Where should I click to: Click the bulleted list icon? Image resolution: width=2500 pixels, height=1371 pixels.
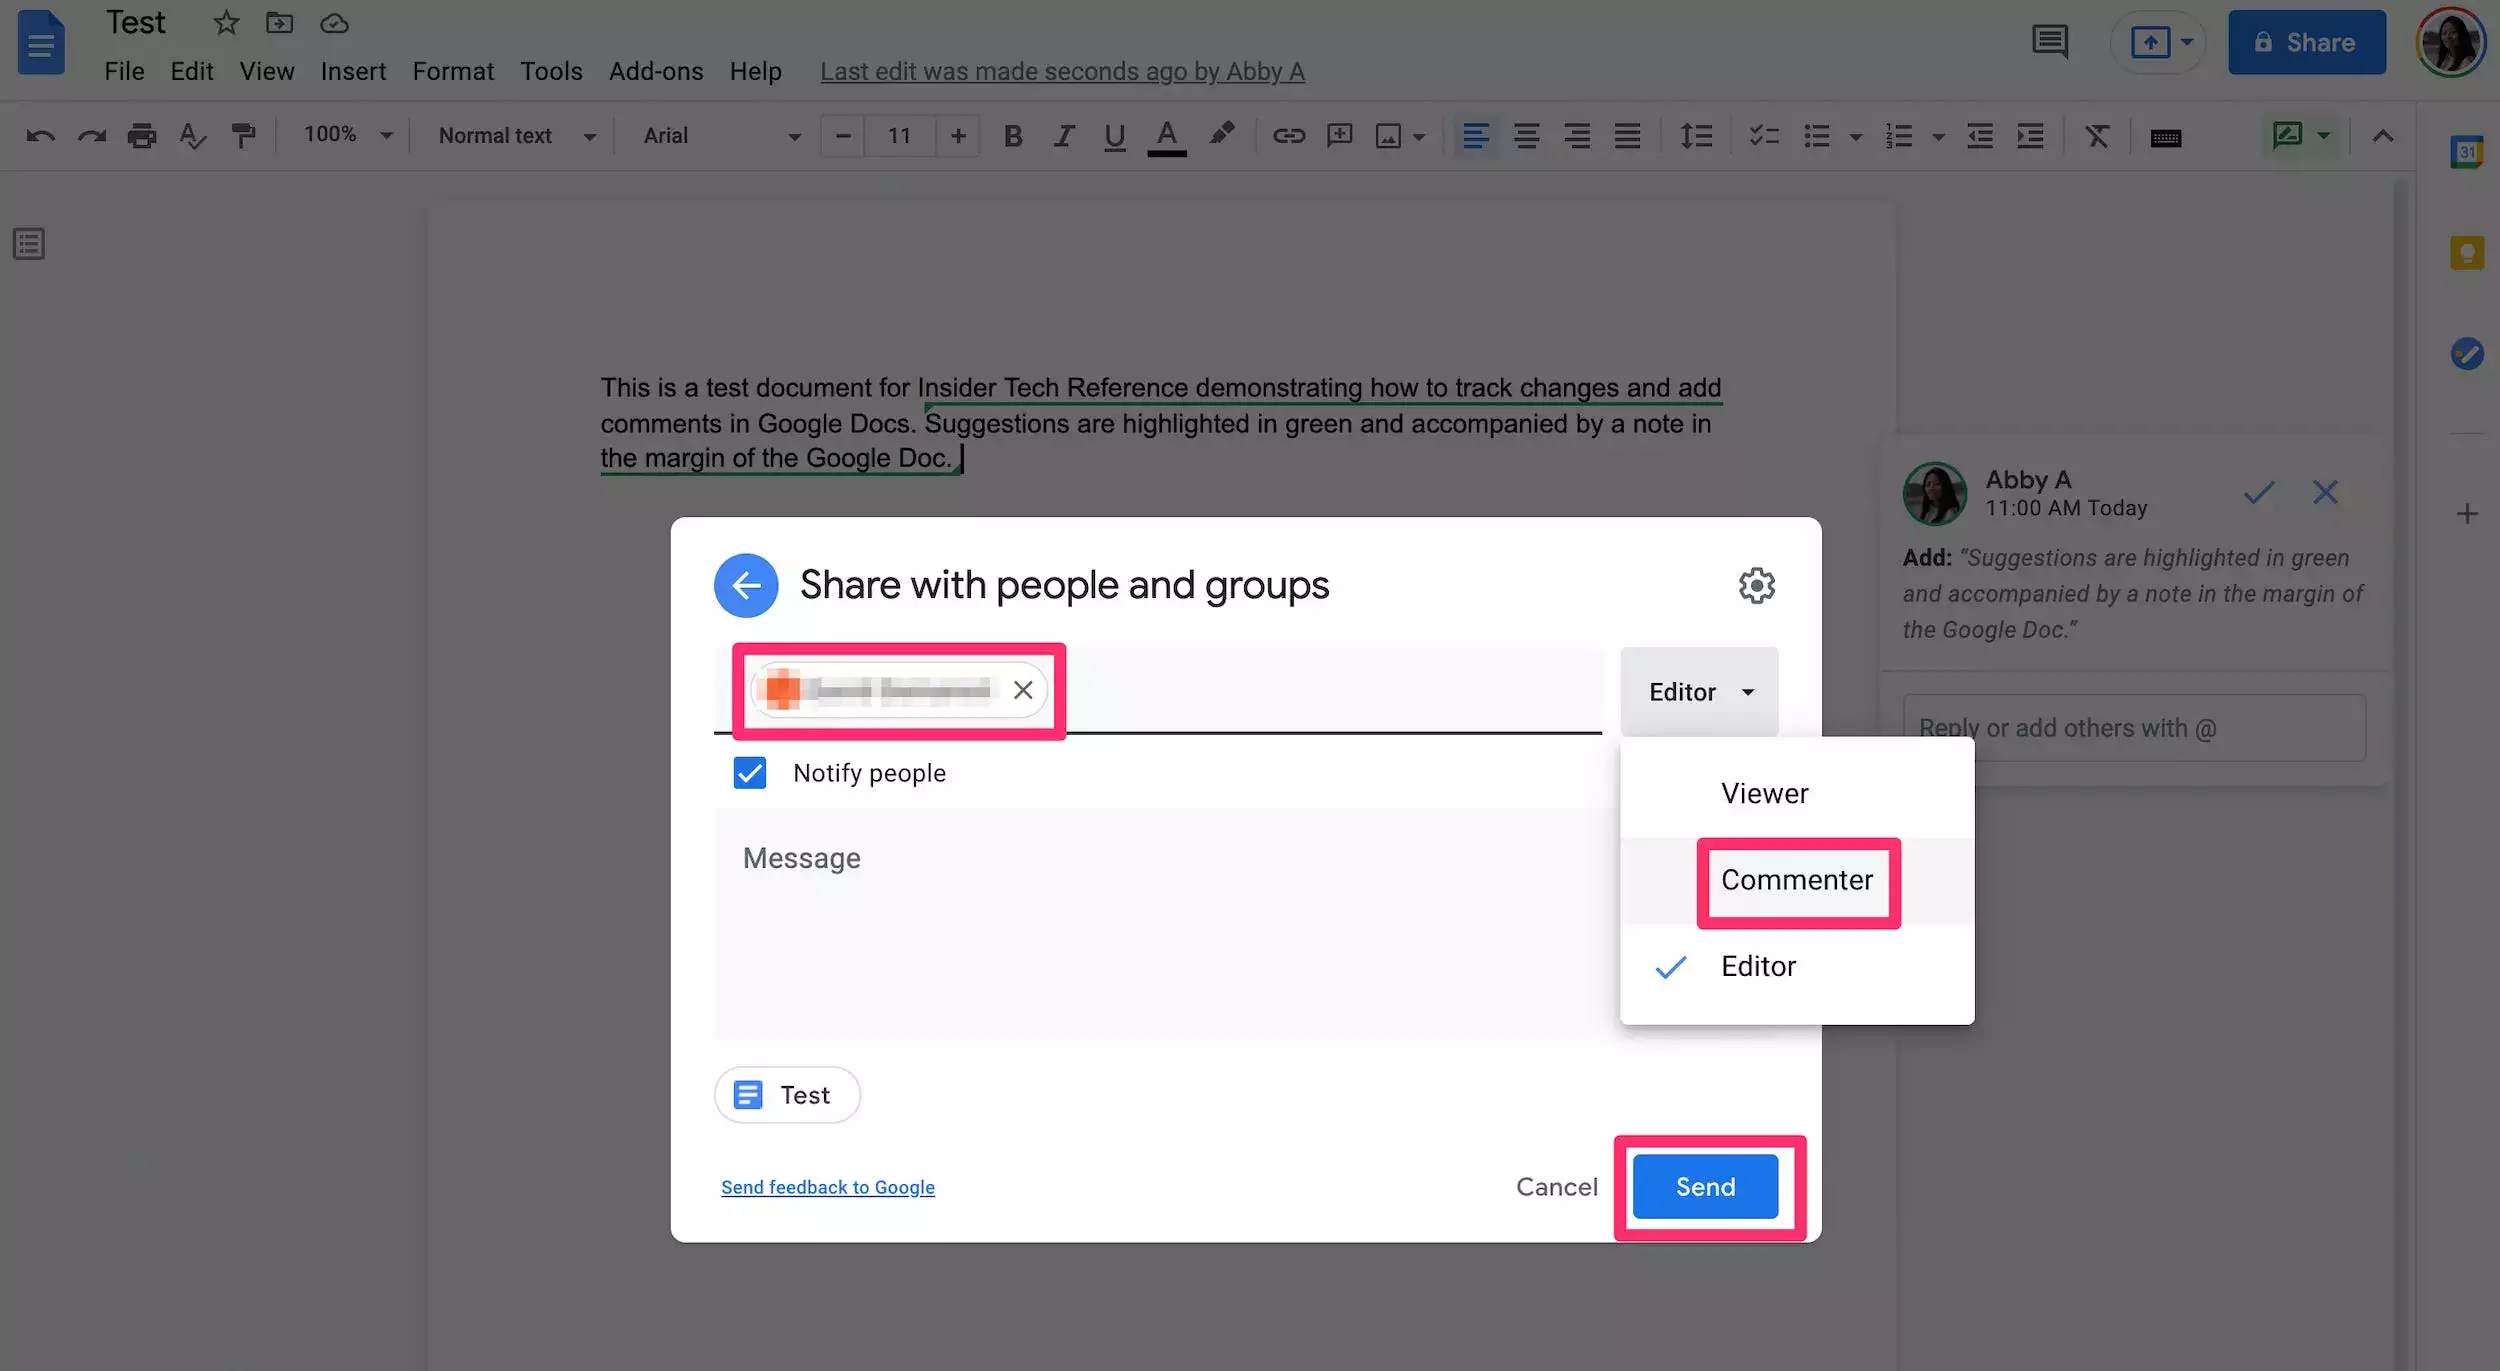point(1816,136)
